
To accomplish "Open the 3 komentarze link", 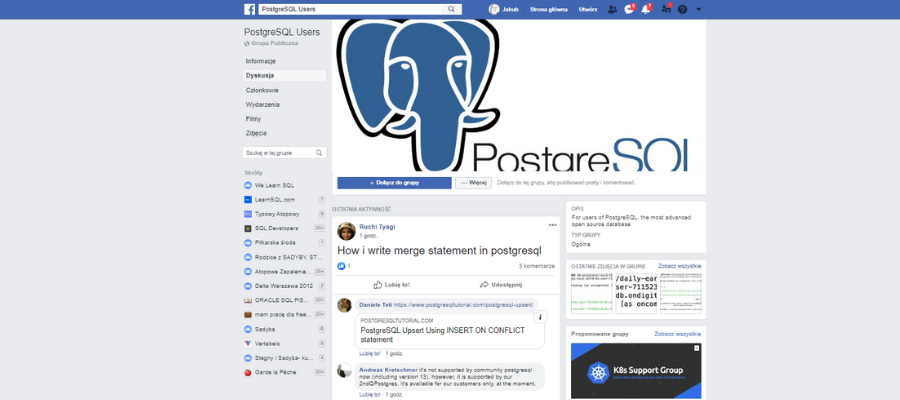I will pyautogui.click(x=537, y=266).
